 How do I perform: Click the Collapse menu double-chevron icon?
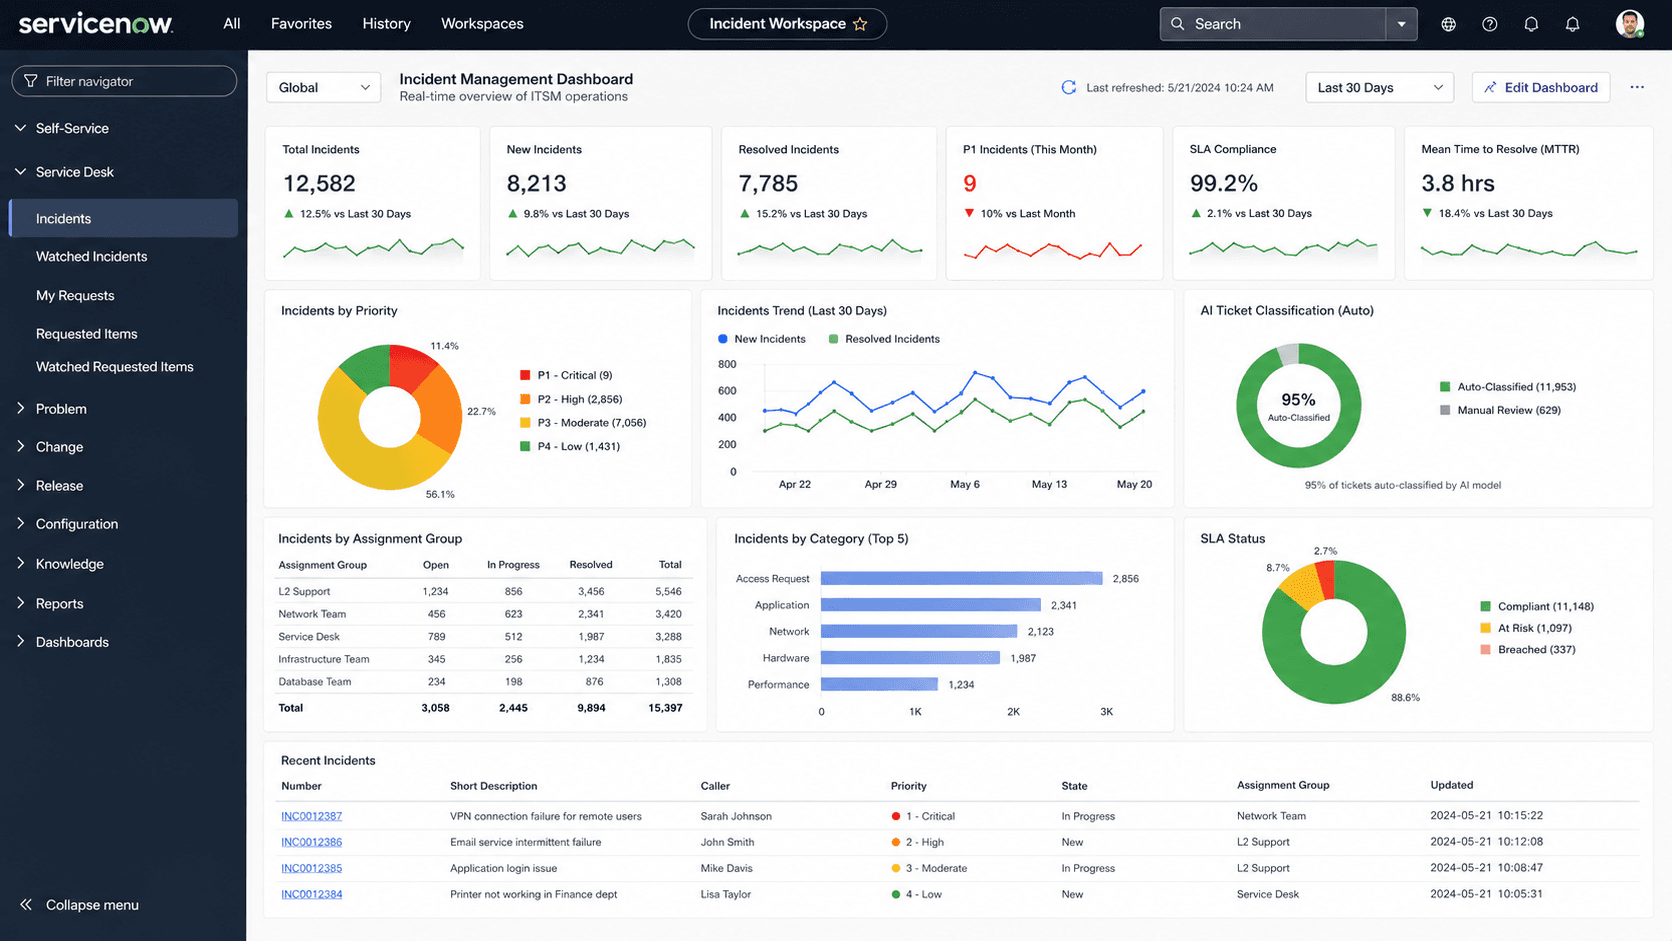pyautogui.click(x=26, y=904)
